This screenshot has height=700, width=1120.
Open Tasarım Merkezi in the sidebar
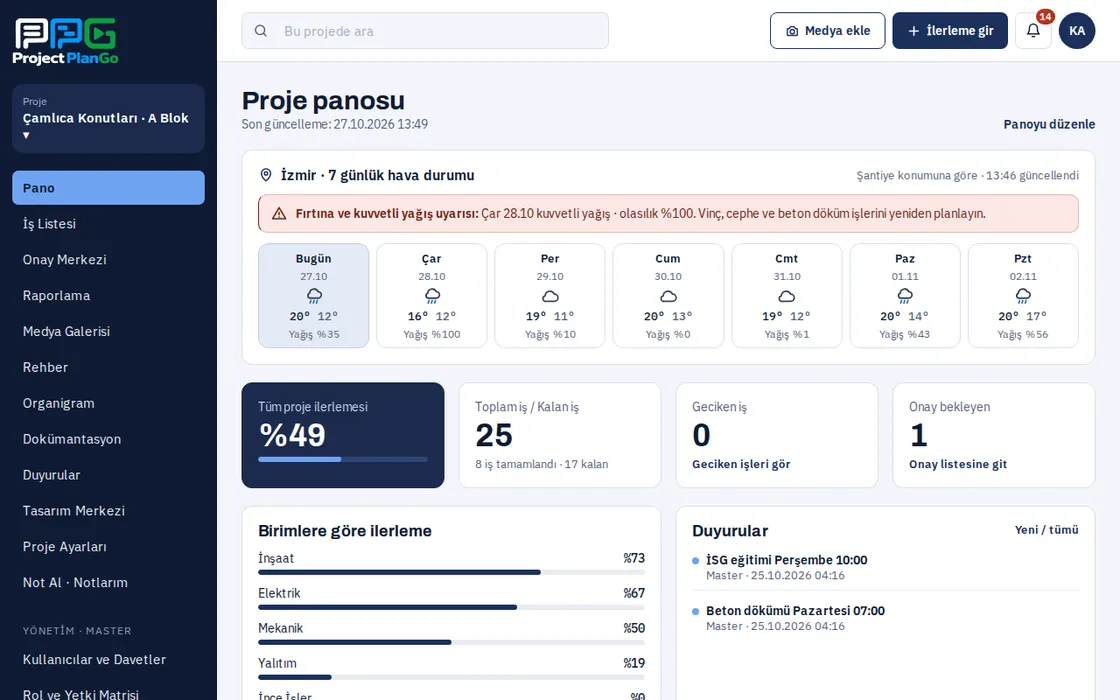[109, 511]
